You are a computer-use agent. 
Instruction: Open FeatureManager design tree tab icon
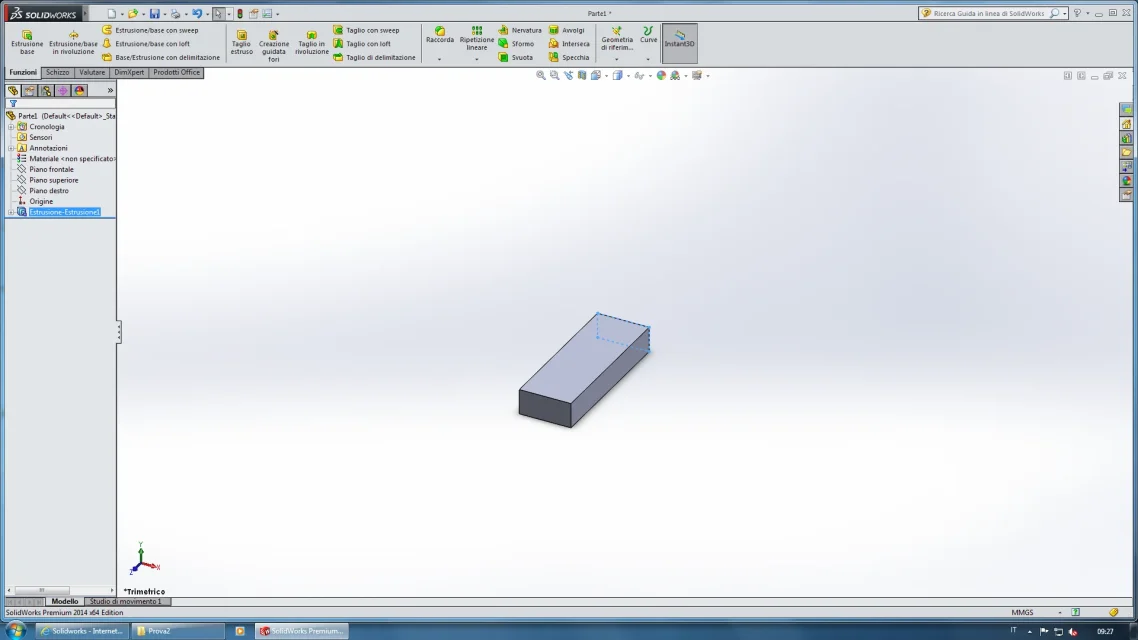[13, 91]
